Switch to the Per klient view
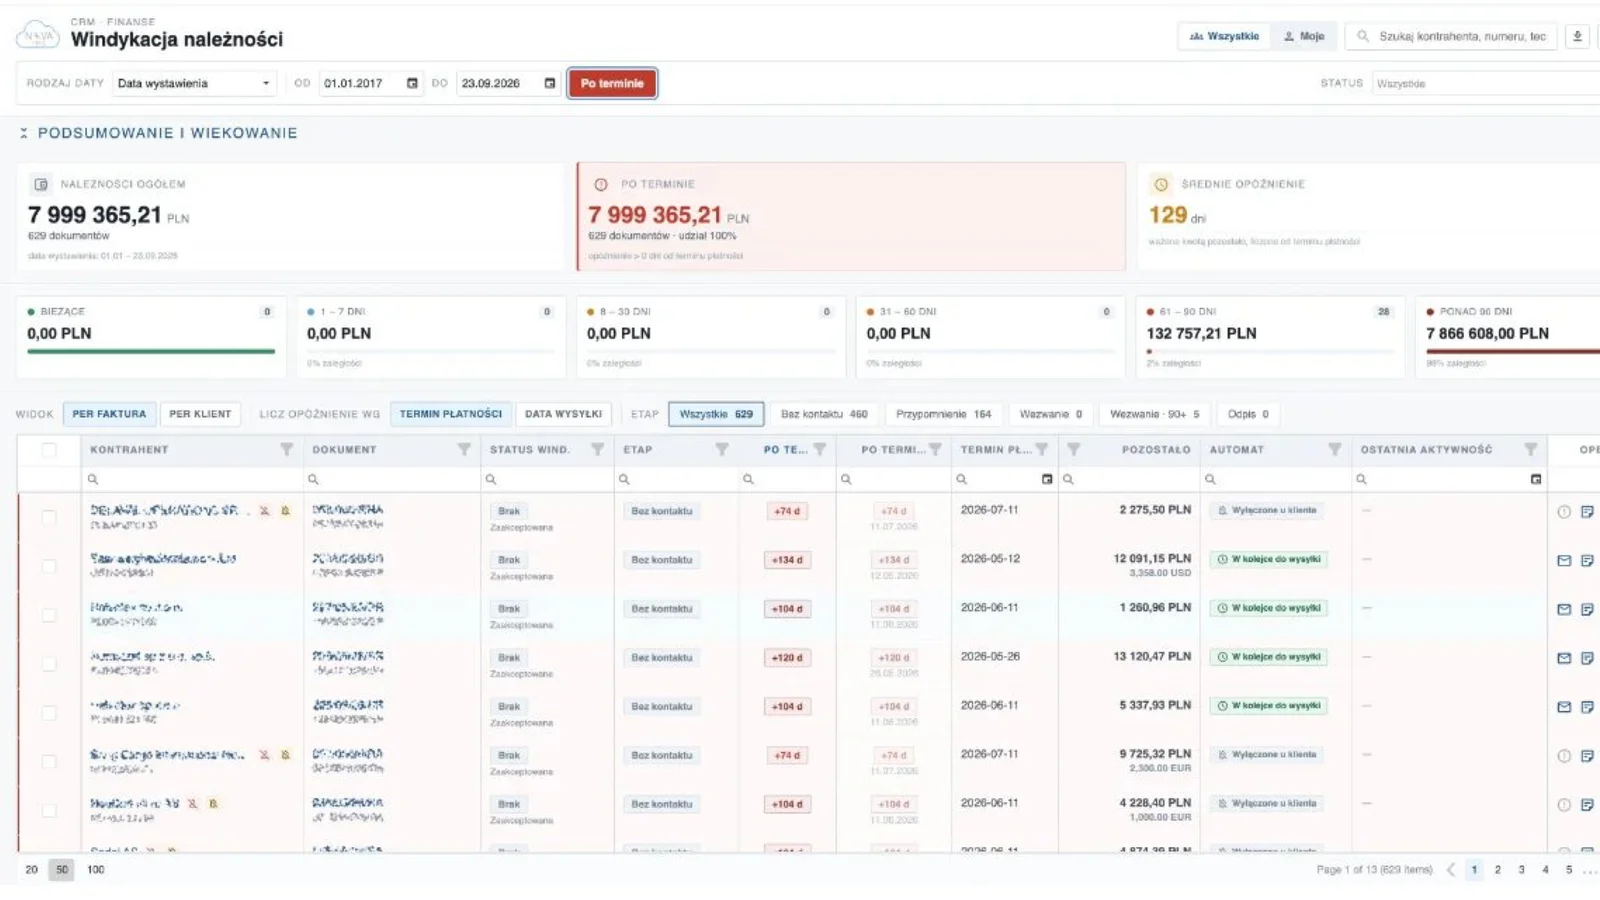 click(200, 414)
